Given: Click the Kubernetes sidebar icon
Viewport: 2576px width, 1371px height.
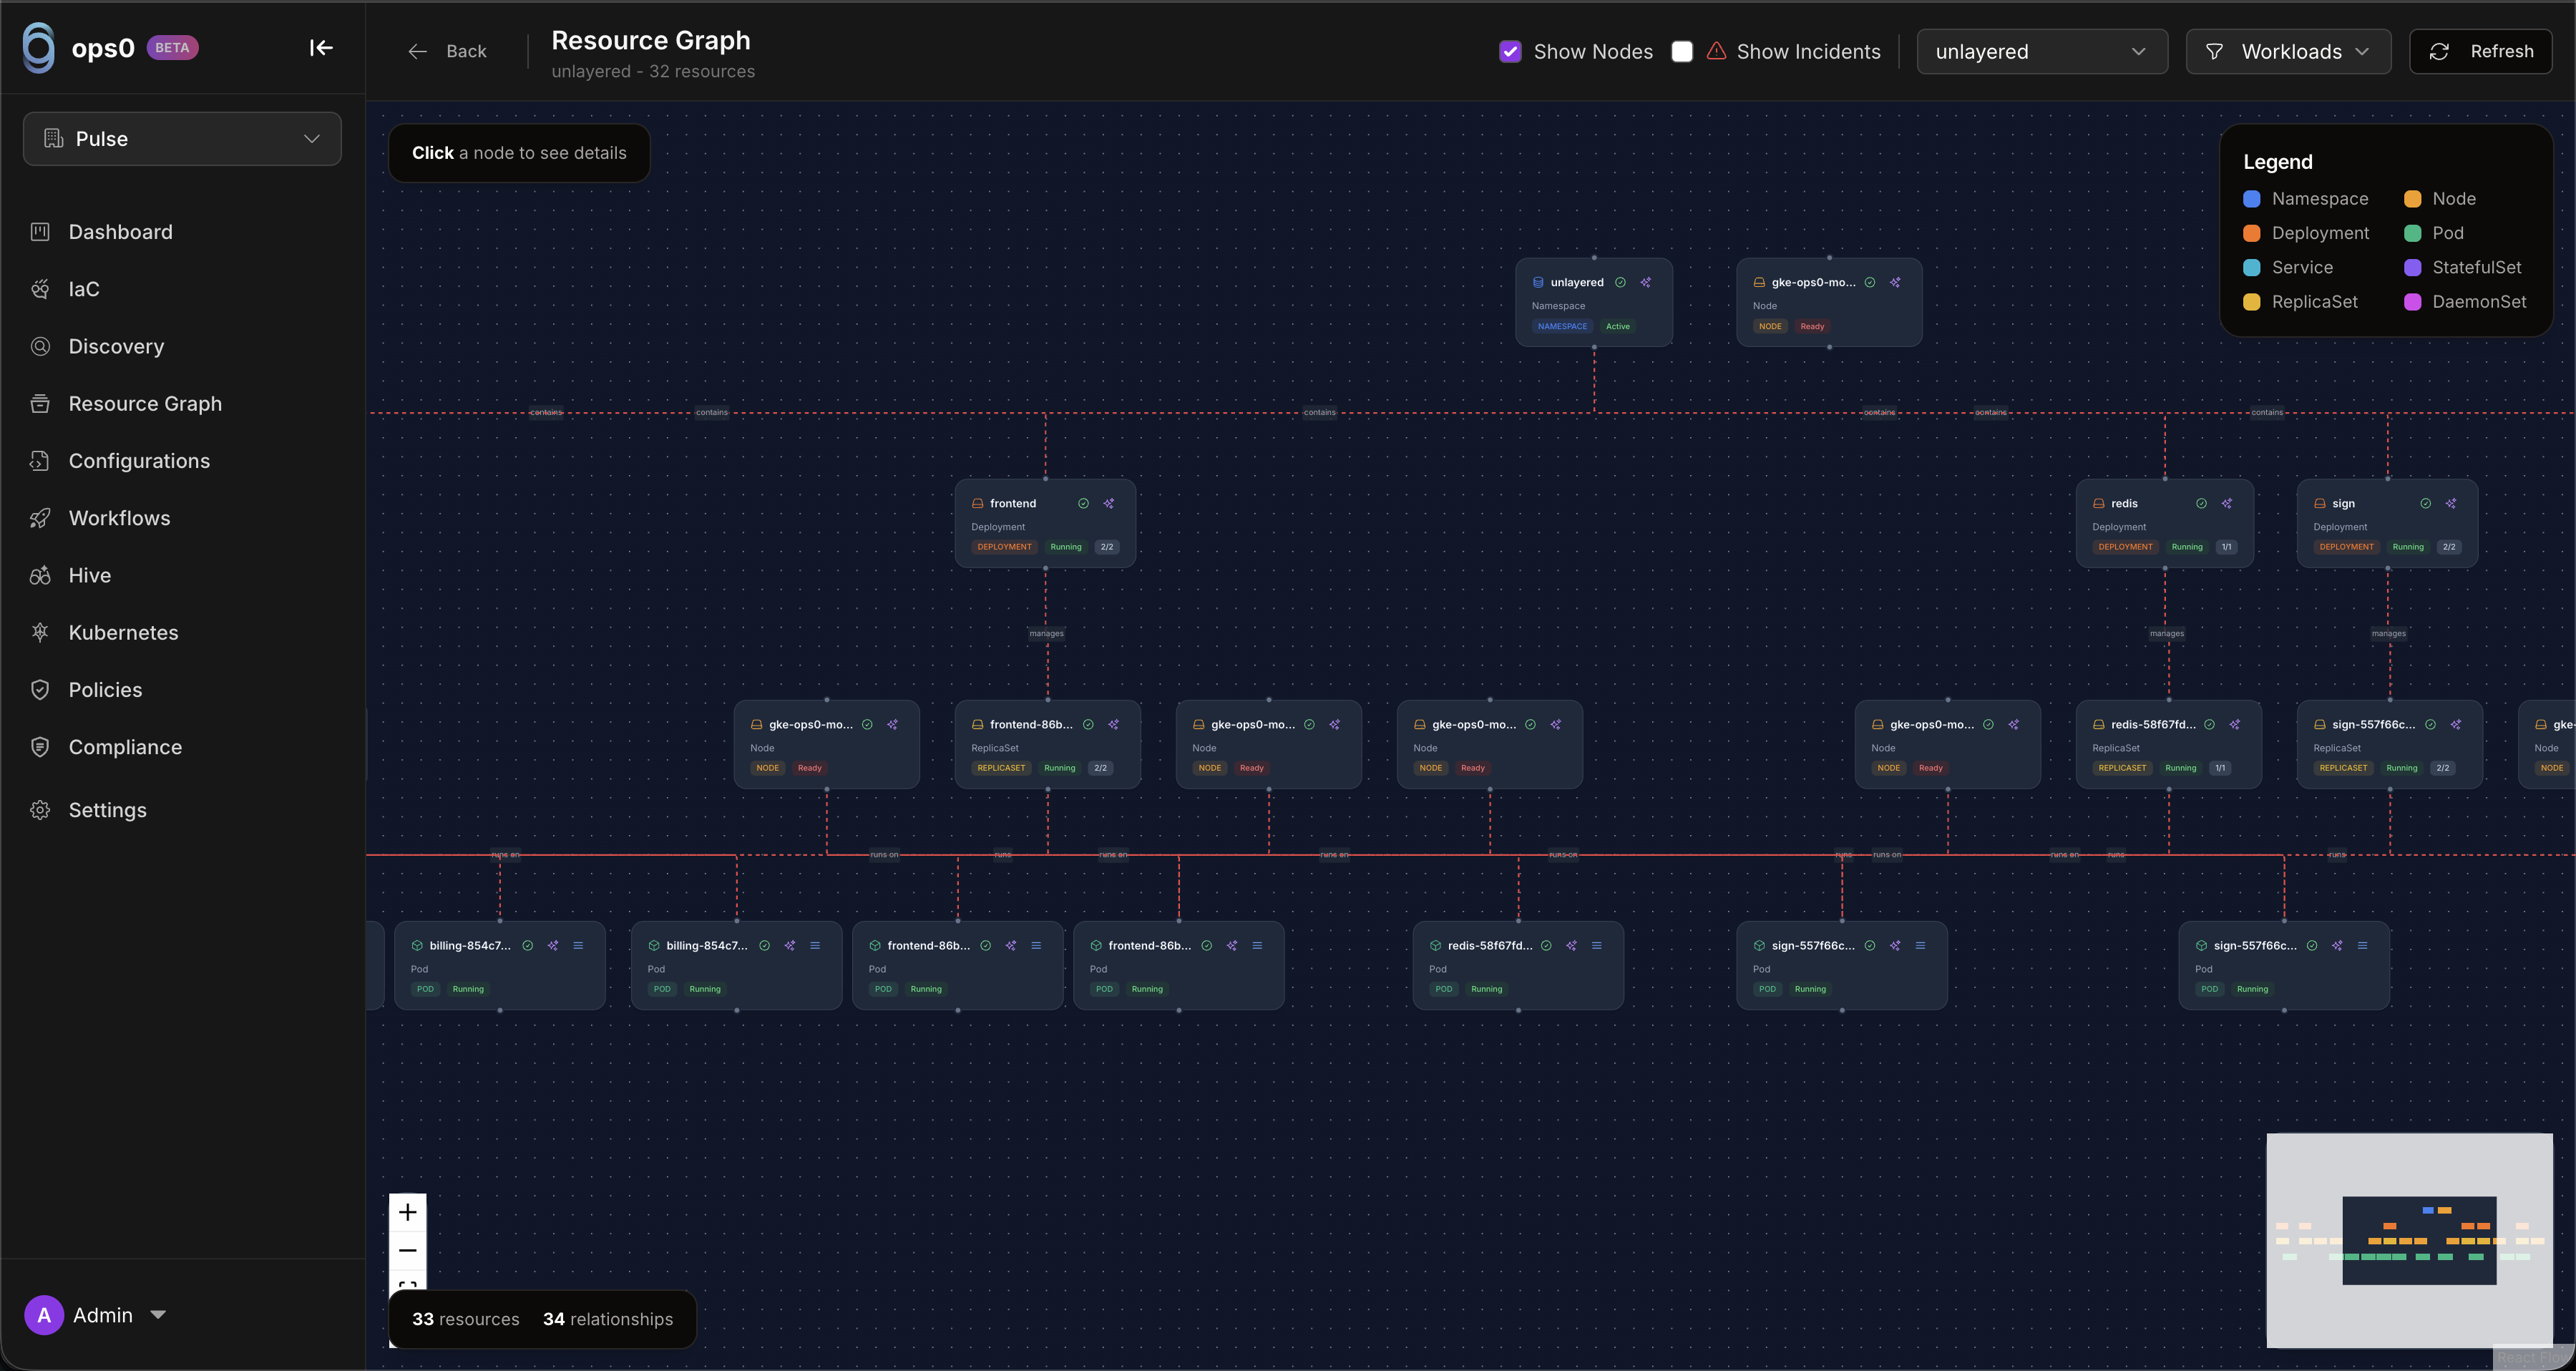Looking at the screenshot, I should [40, 633].
